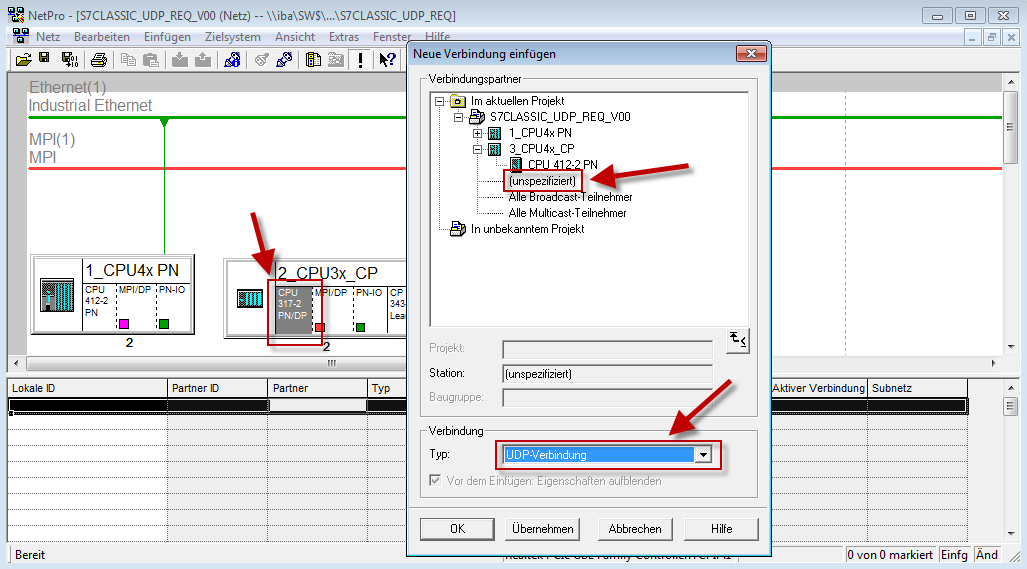Click the Print toolbar icon
Image resolution: width=1027 pixels, height=569 pixels.
tap(99, 60)
